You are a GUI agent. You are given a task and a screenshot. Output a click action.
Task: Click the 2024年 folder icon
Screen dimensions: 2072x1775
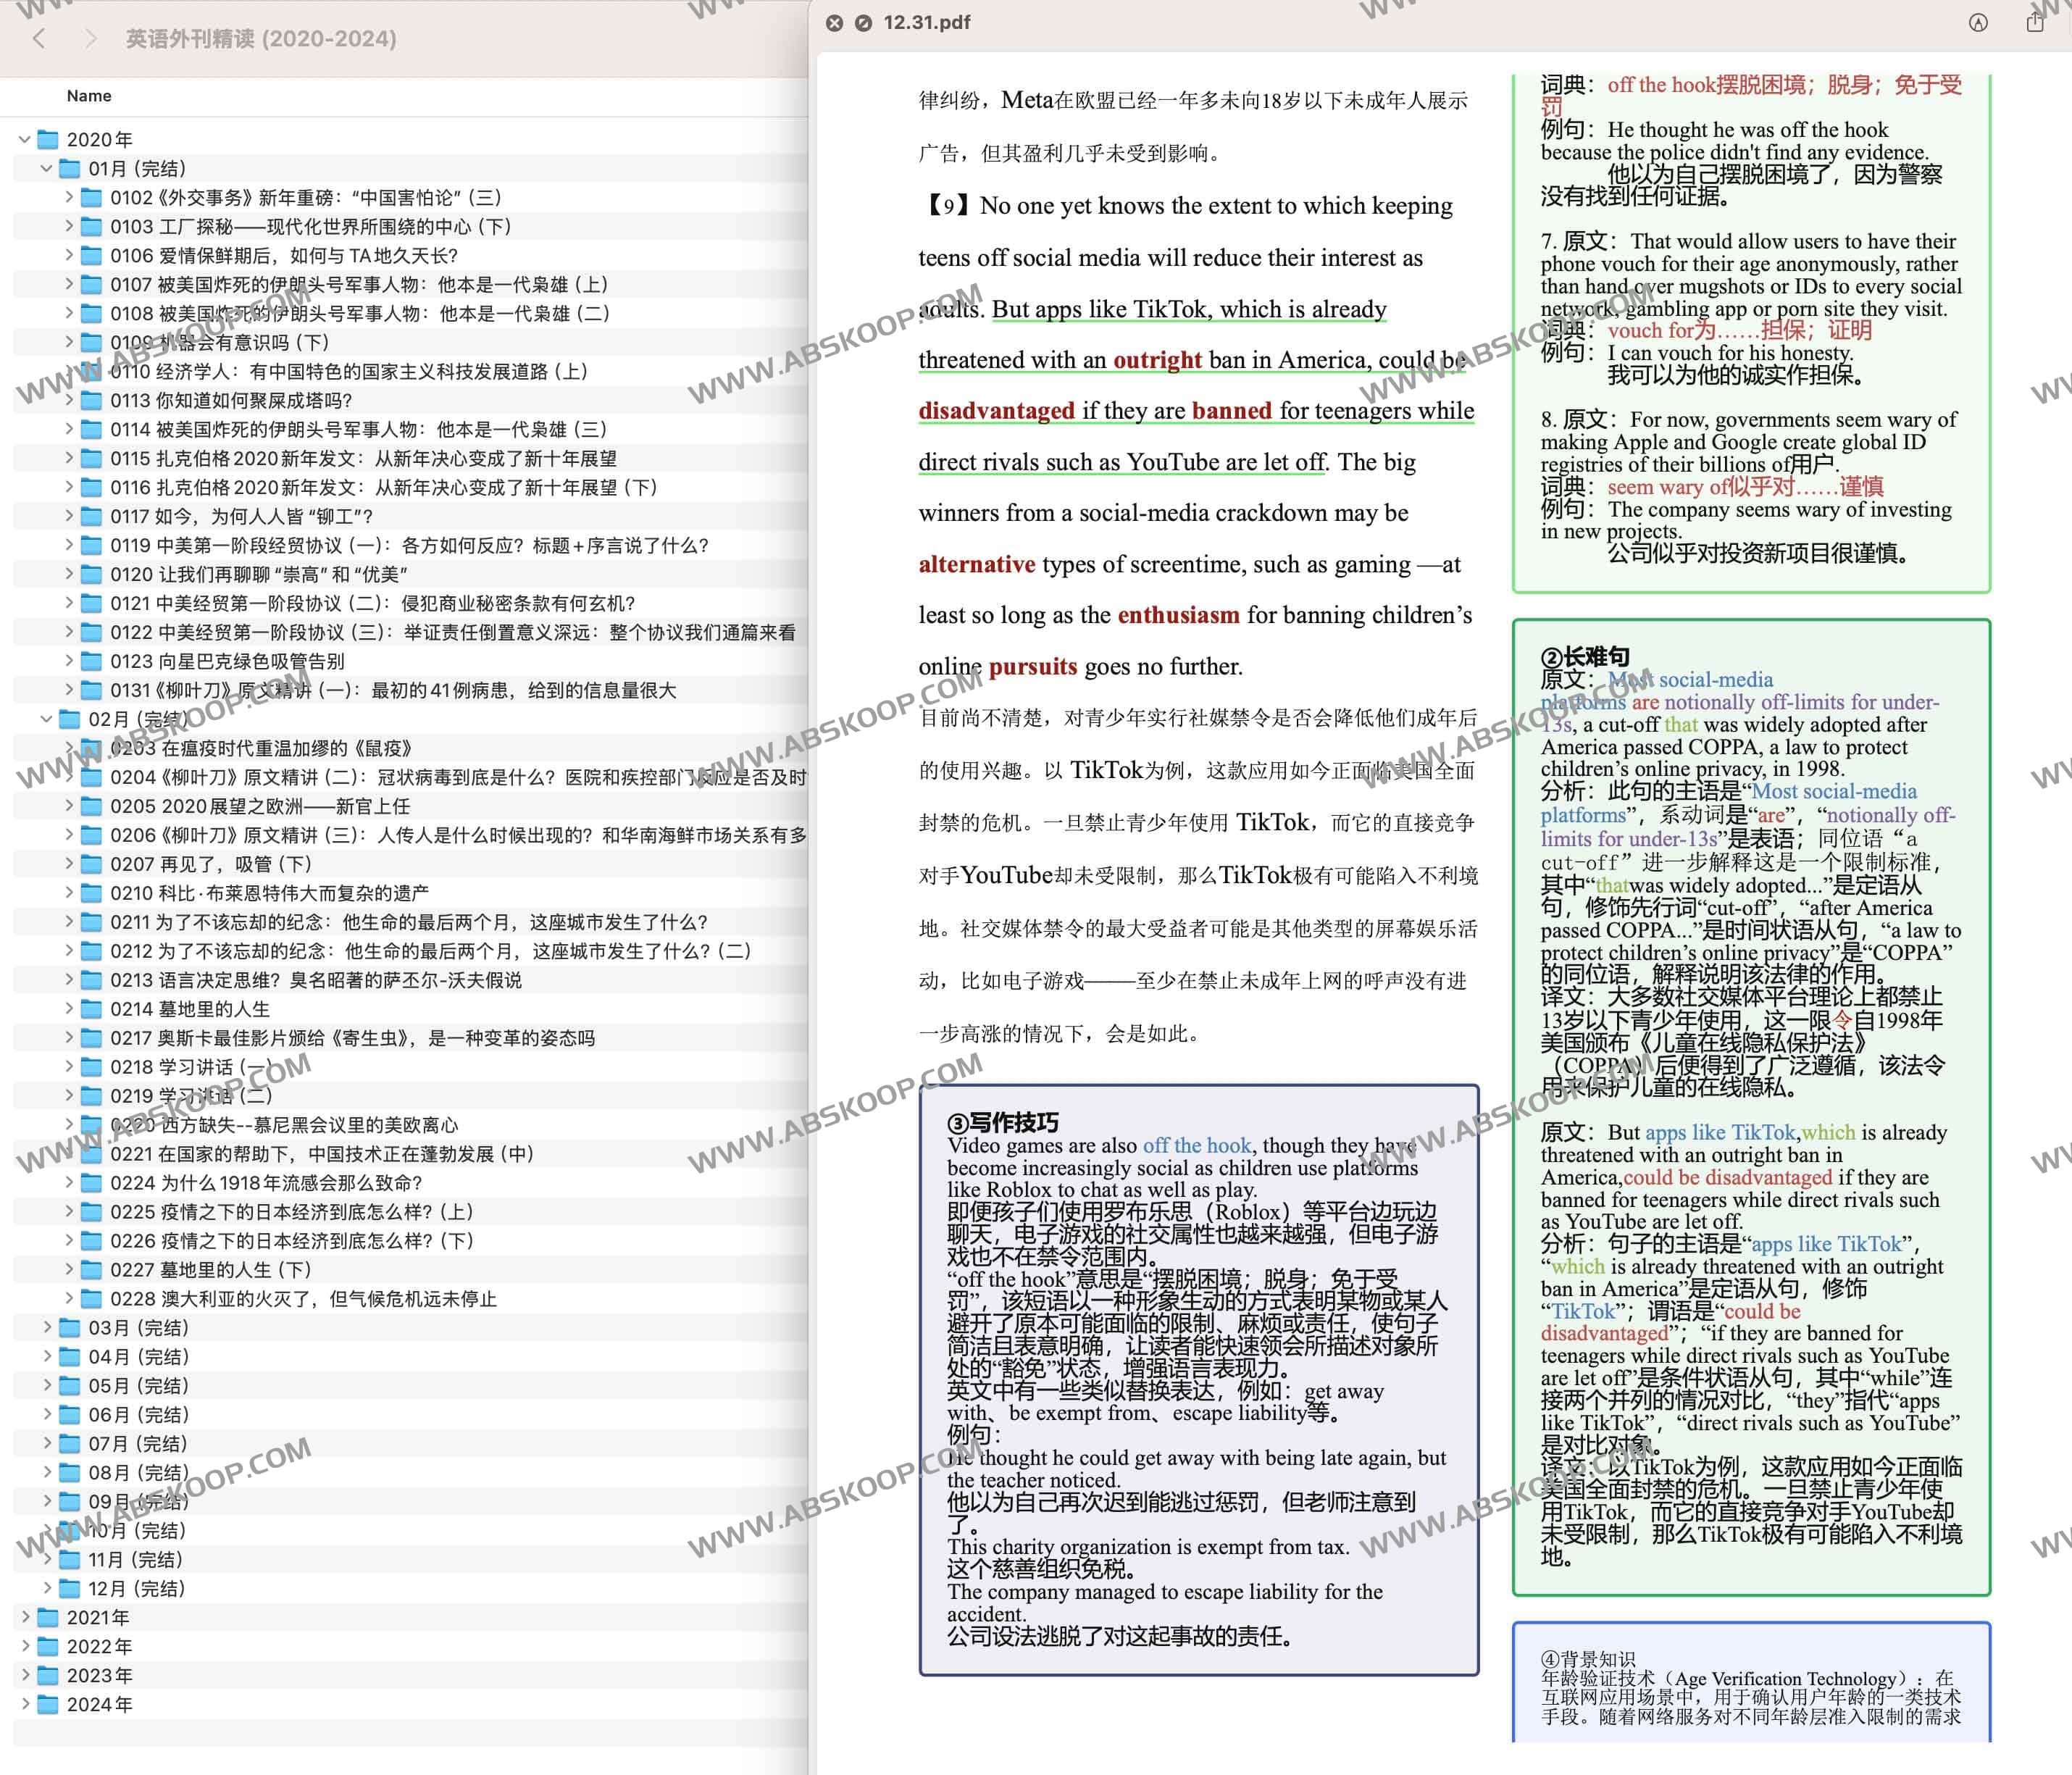[x=48, y=1704]
